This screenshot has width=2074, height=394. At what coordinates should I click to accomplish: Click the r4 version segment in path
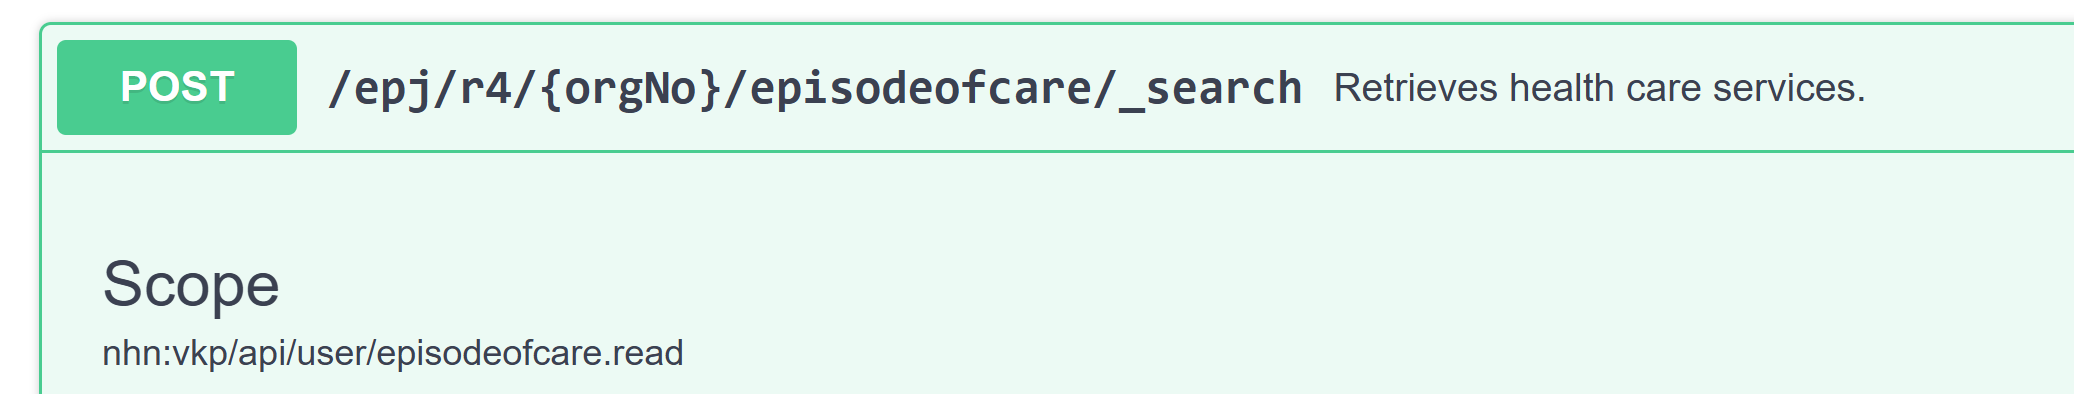[x=485, y=88]
